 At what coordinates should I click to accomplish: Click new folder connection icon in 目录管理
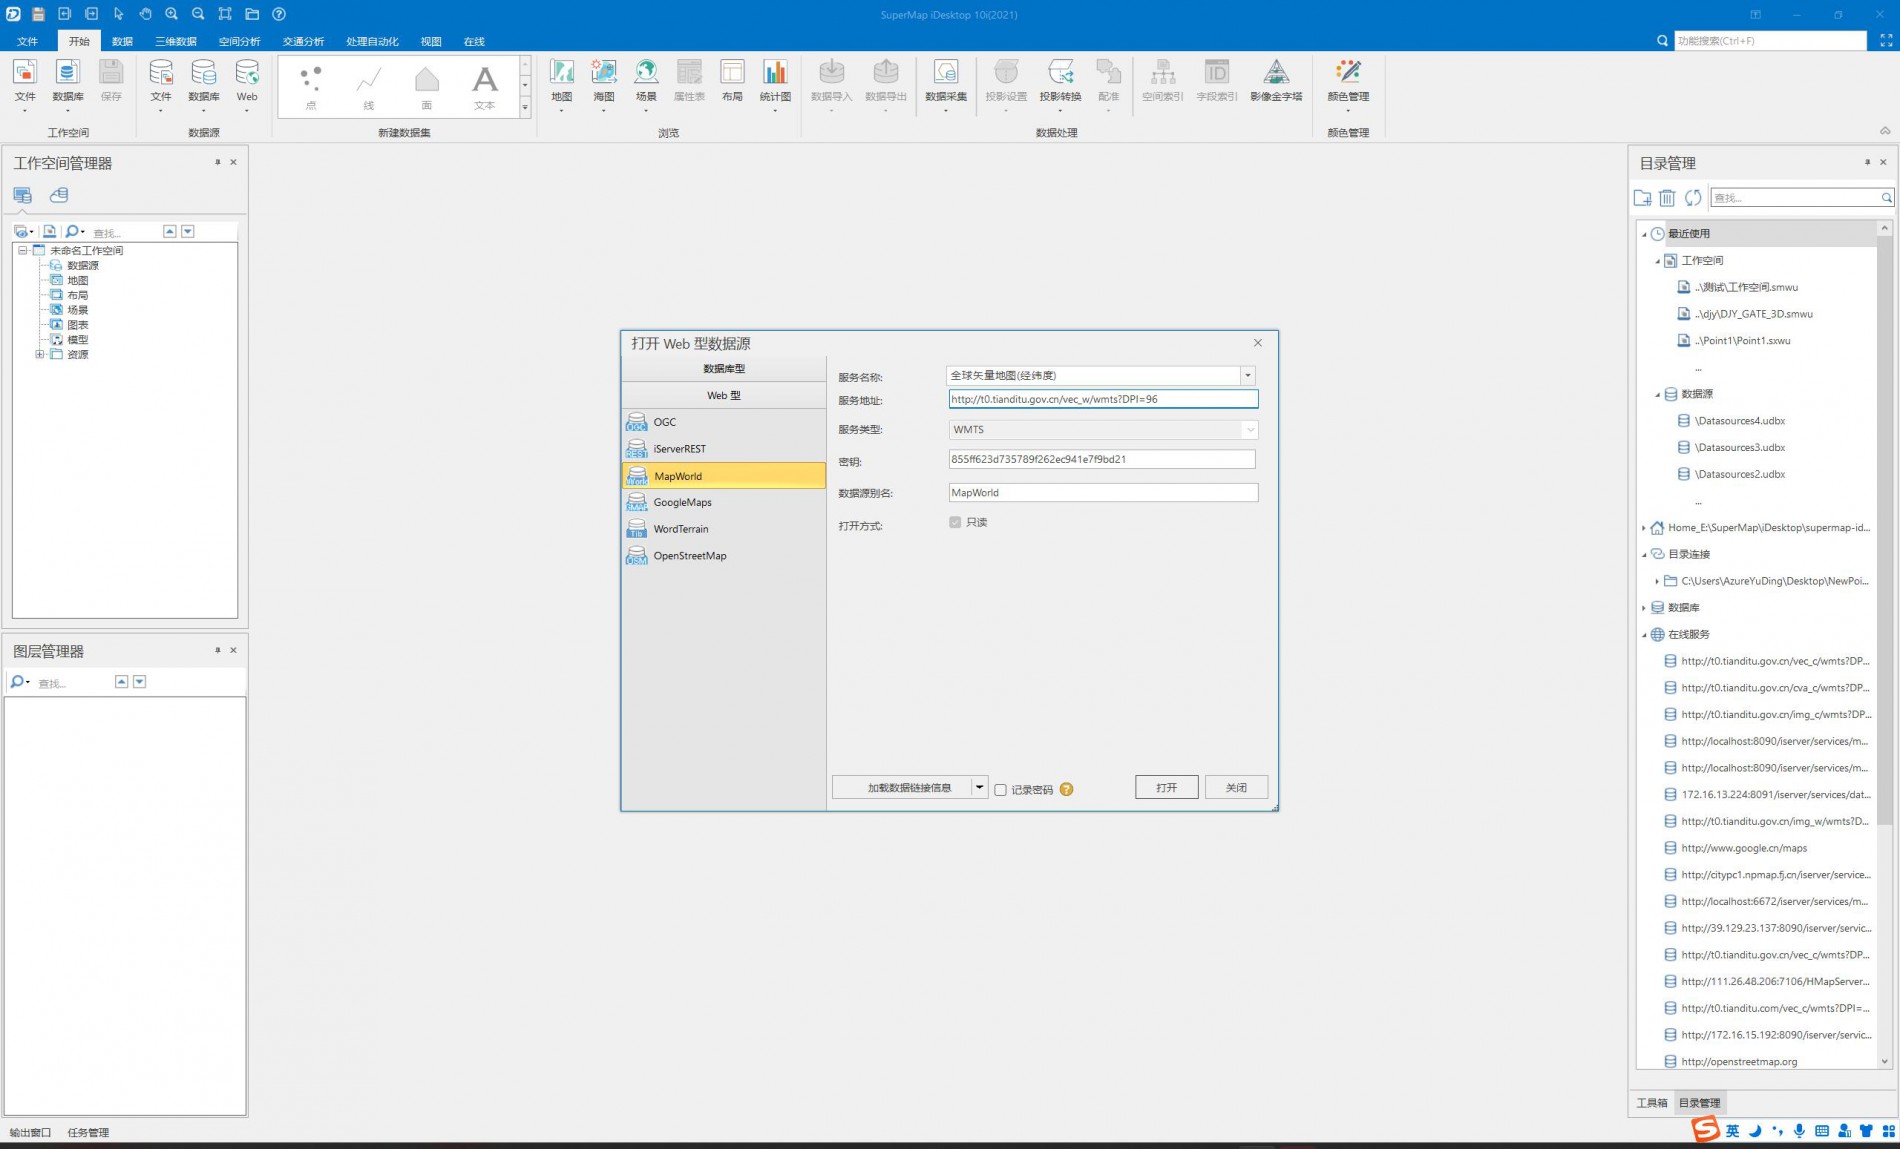1642,198
